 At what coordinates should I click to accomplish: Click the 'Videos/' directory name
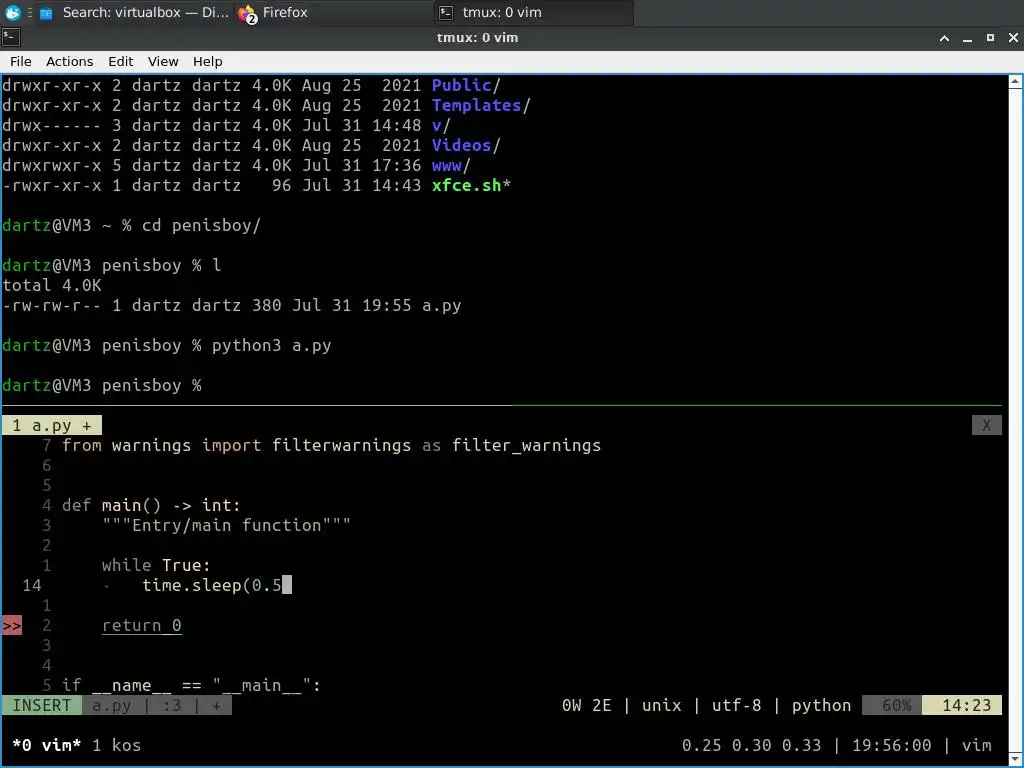[x=466, y=145]
